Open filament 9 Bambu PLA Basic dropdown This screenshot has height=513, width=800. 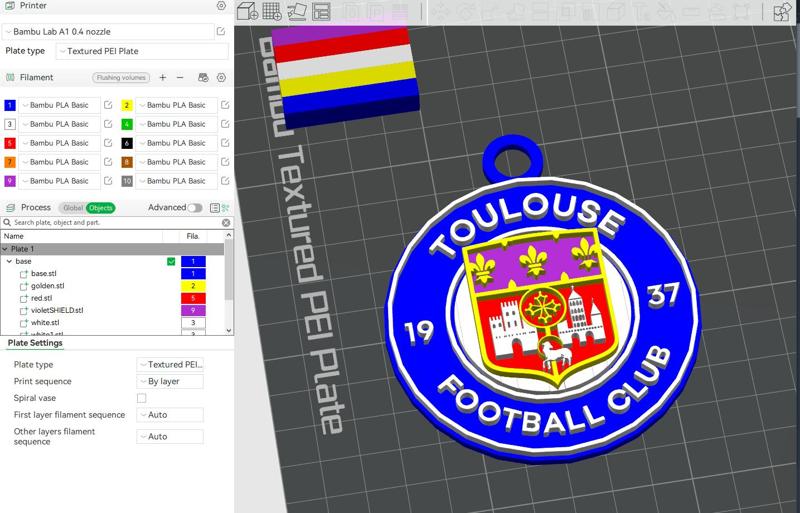[x=59, y=181]
